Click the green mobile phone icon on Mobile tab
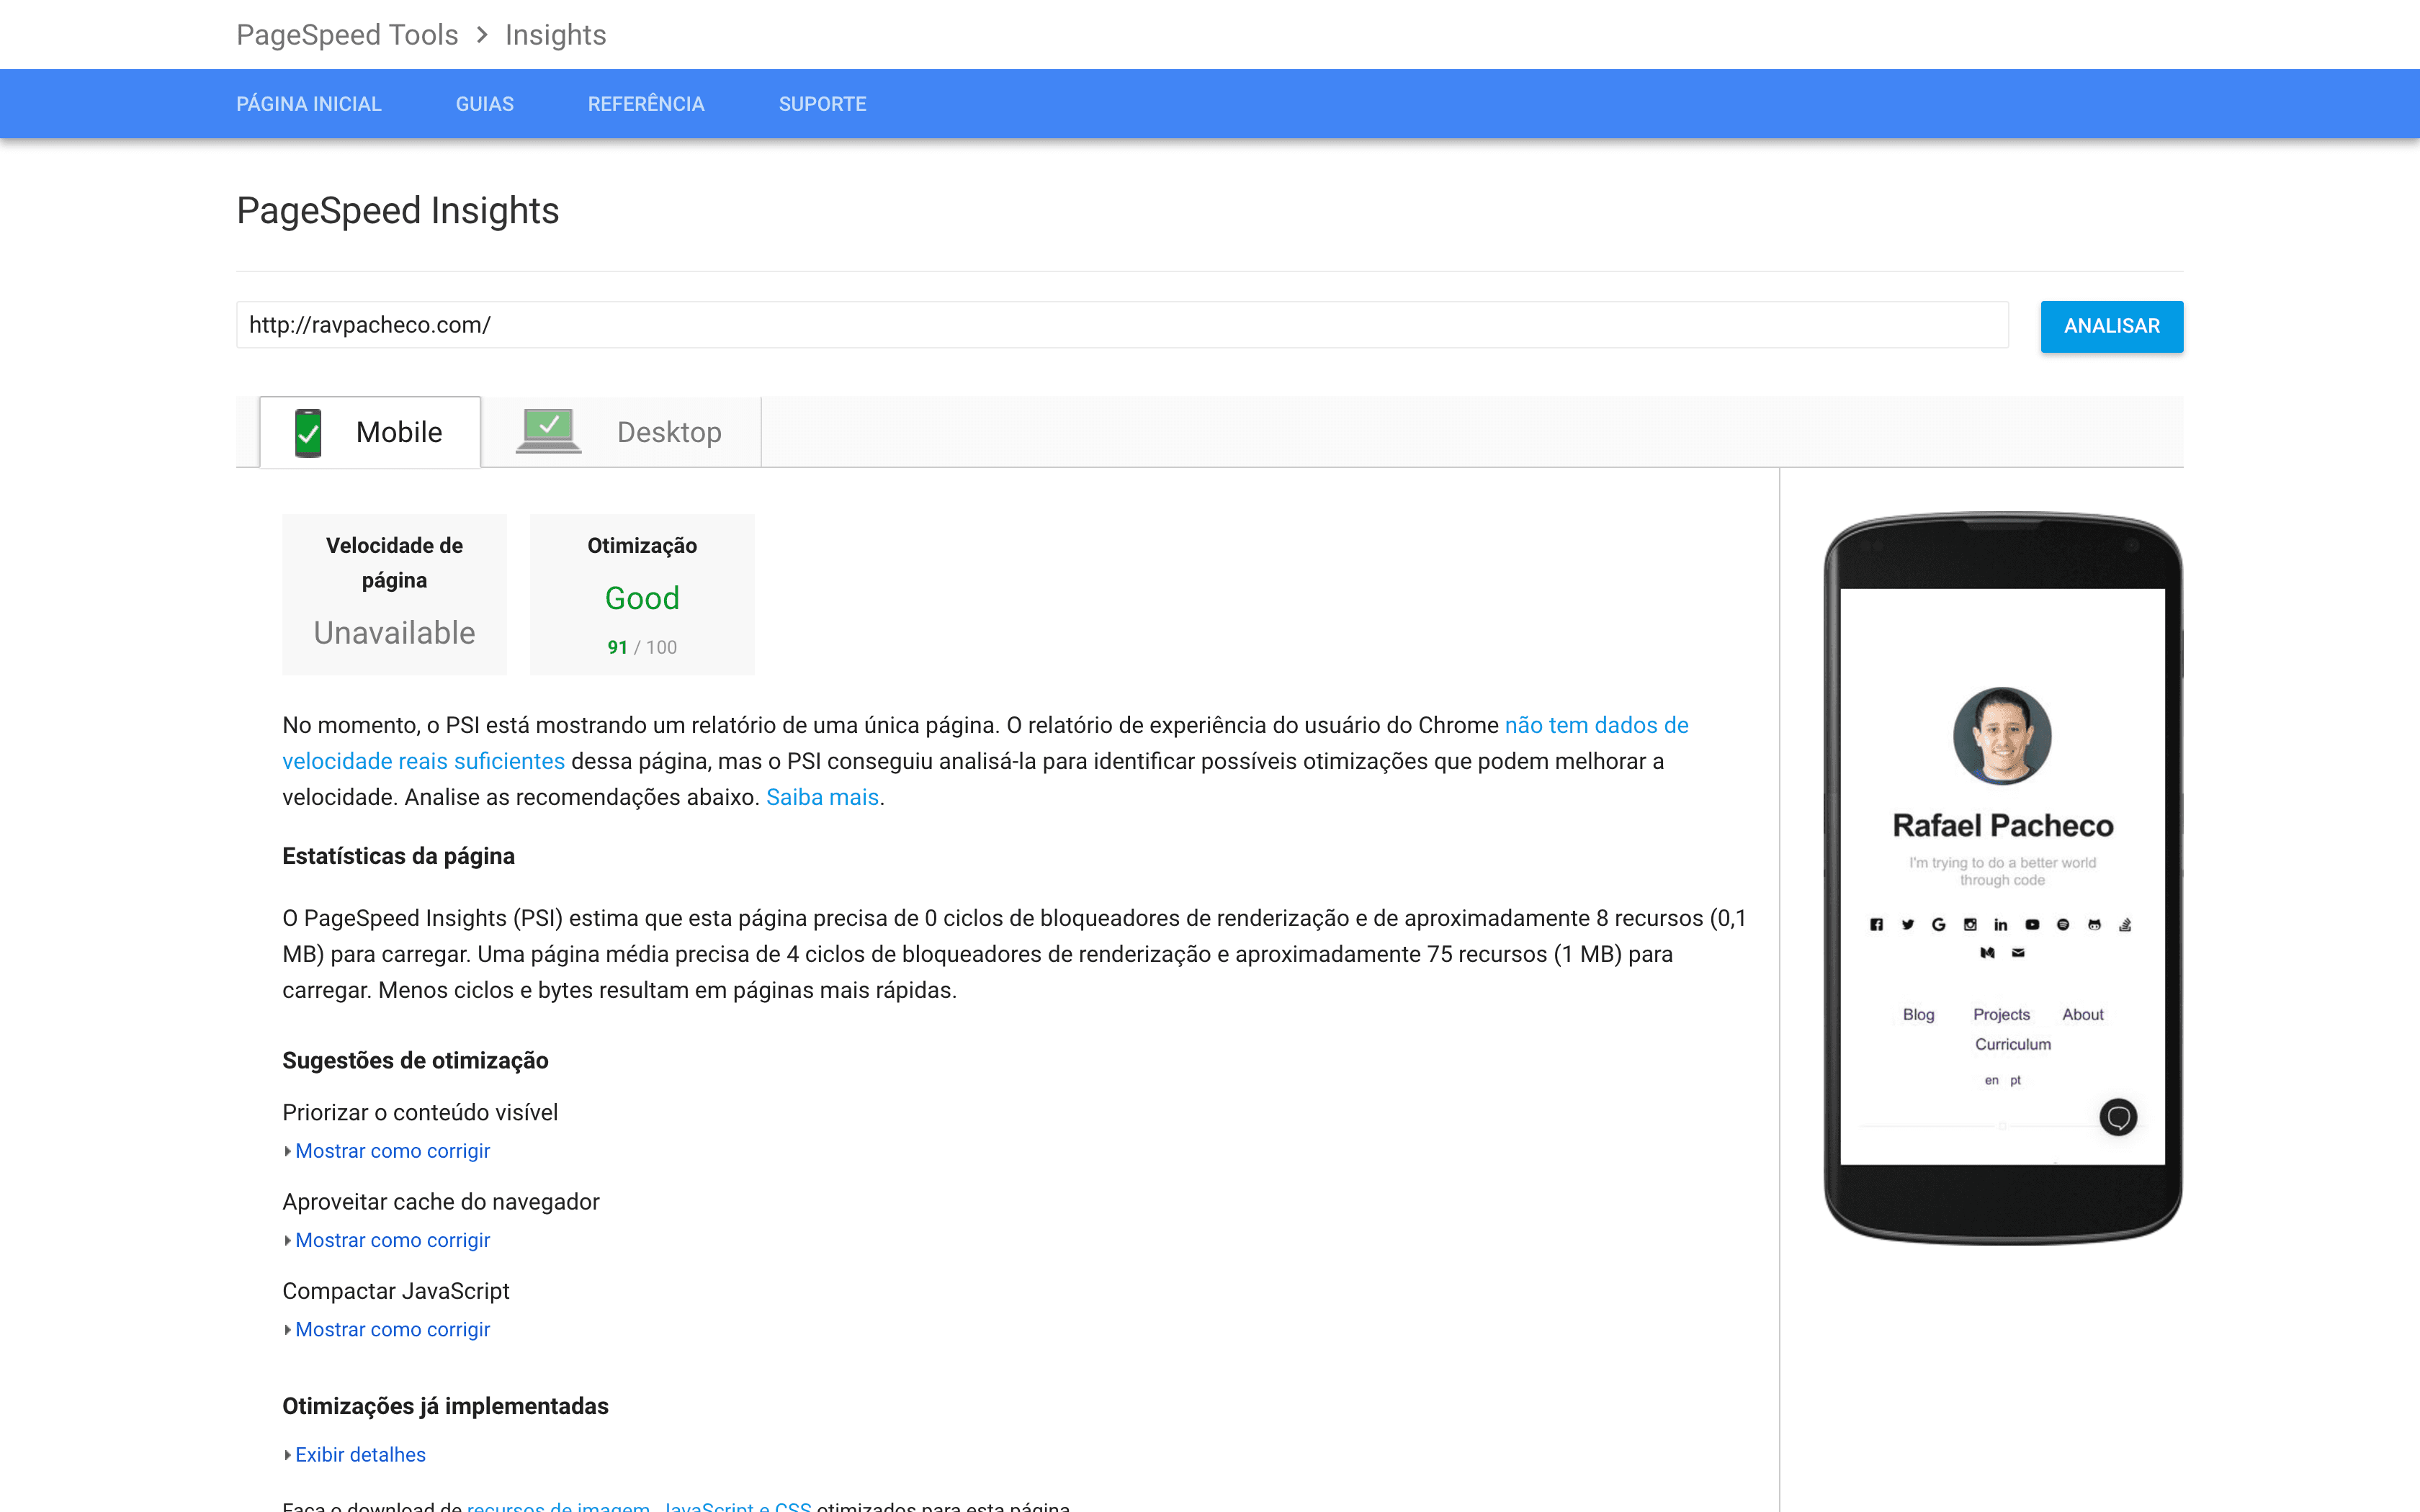2420x1512 pixels. 308,432
